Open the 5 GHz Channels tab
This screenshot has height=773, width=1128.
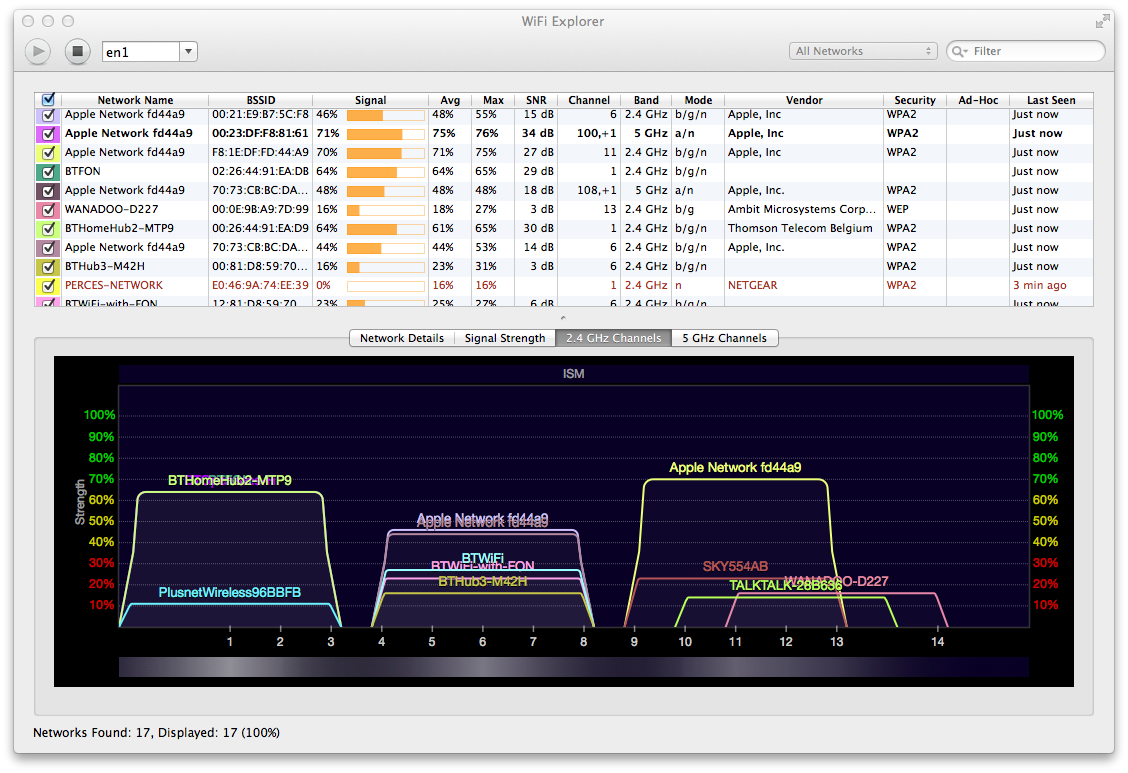(x=724, y=338)
